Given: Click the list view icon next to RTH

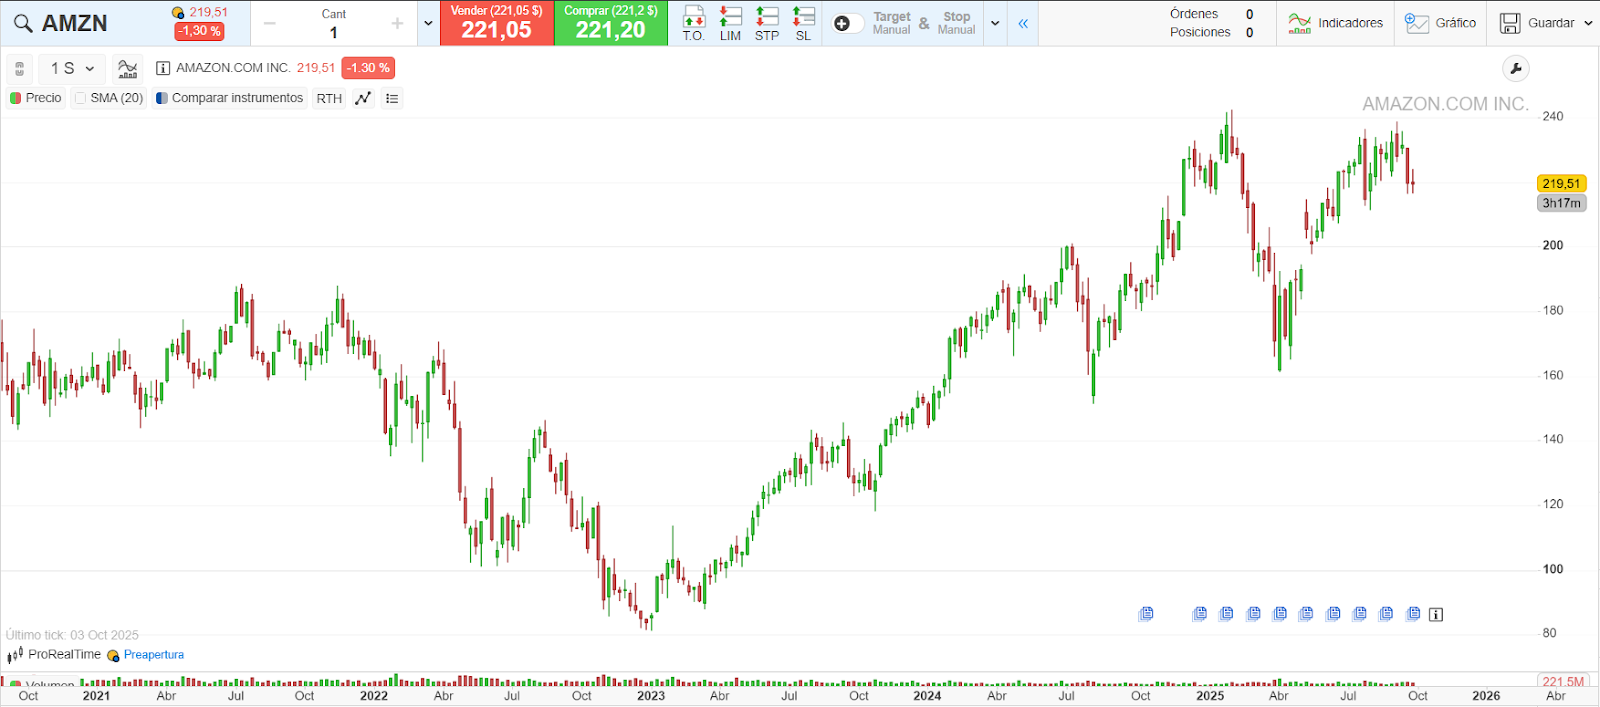Looking at the screenshot, I should pos(392,98).
